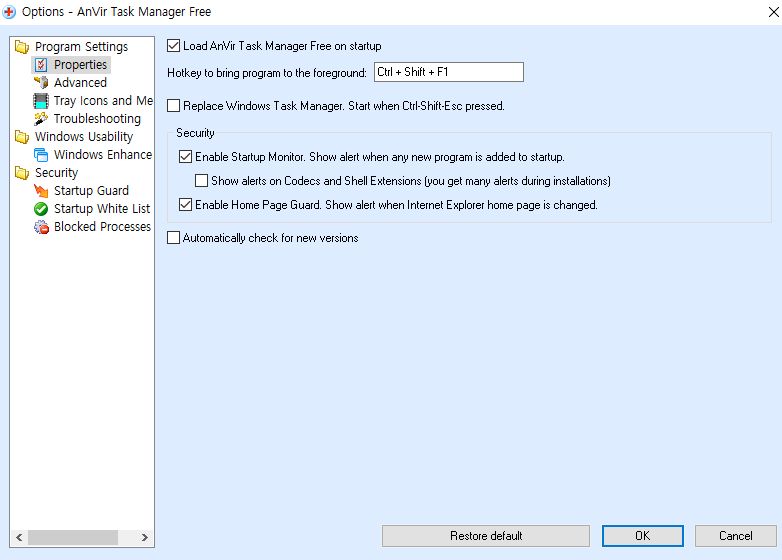
Task: Click the tree's left scroll arrow
Action: pyautogui.click(x=19, y=538)
